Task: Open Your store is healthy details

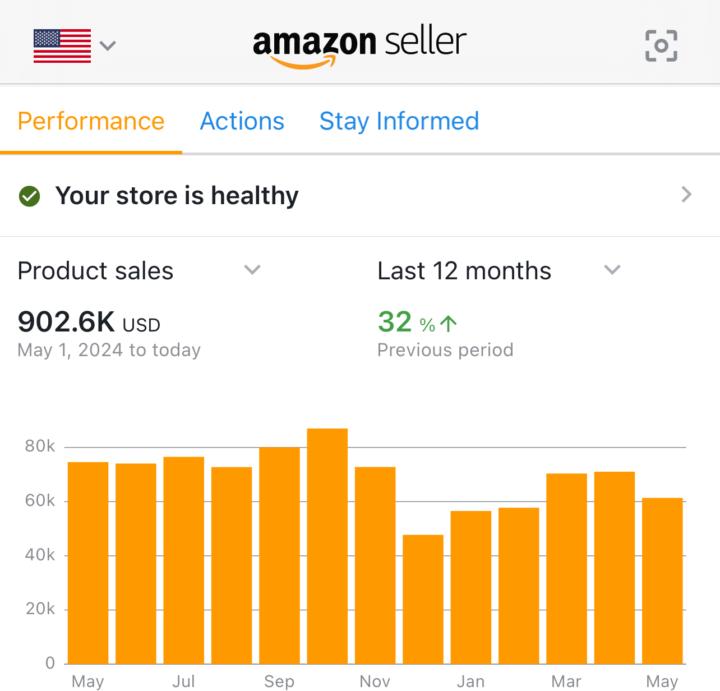Action: click(360, 196)
